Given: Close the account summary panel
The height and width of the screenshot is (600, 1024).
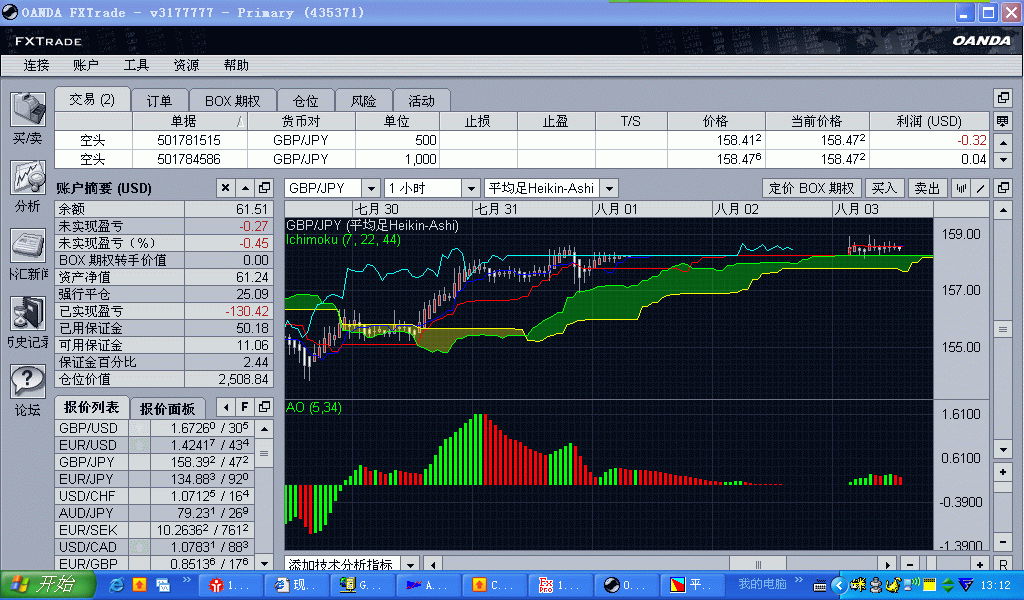Looking at the screenshot, I should [x=225, y=188].
